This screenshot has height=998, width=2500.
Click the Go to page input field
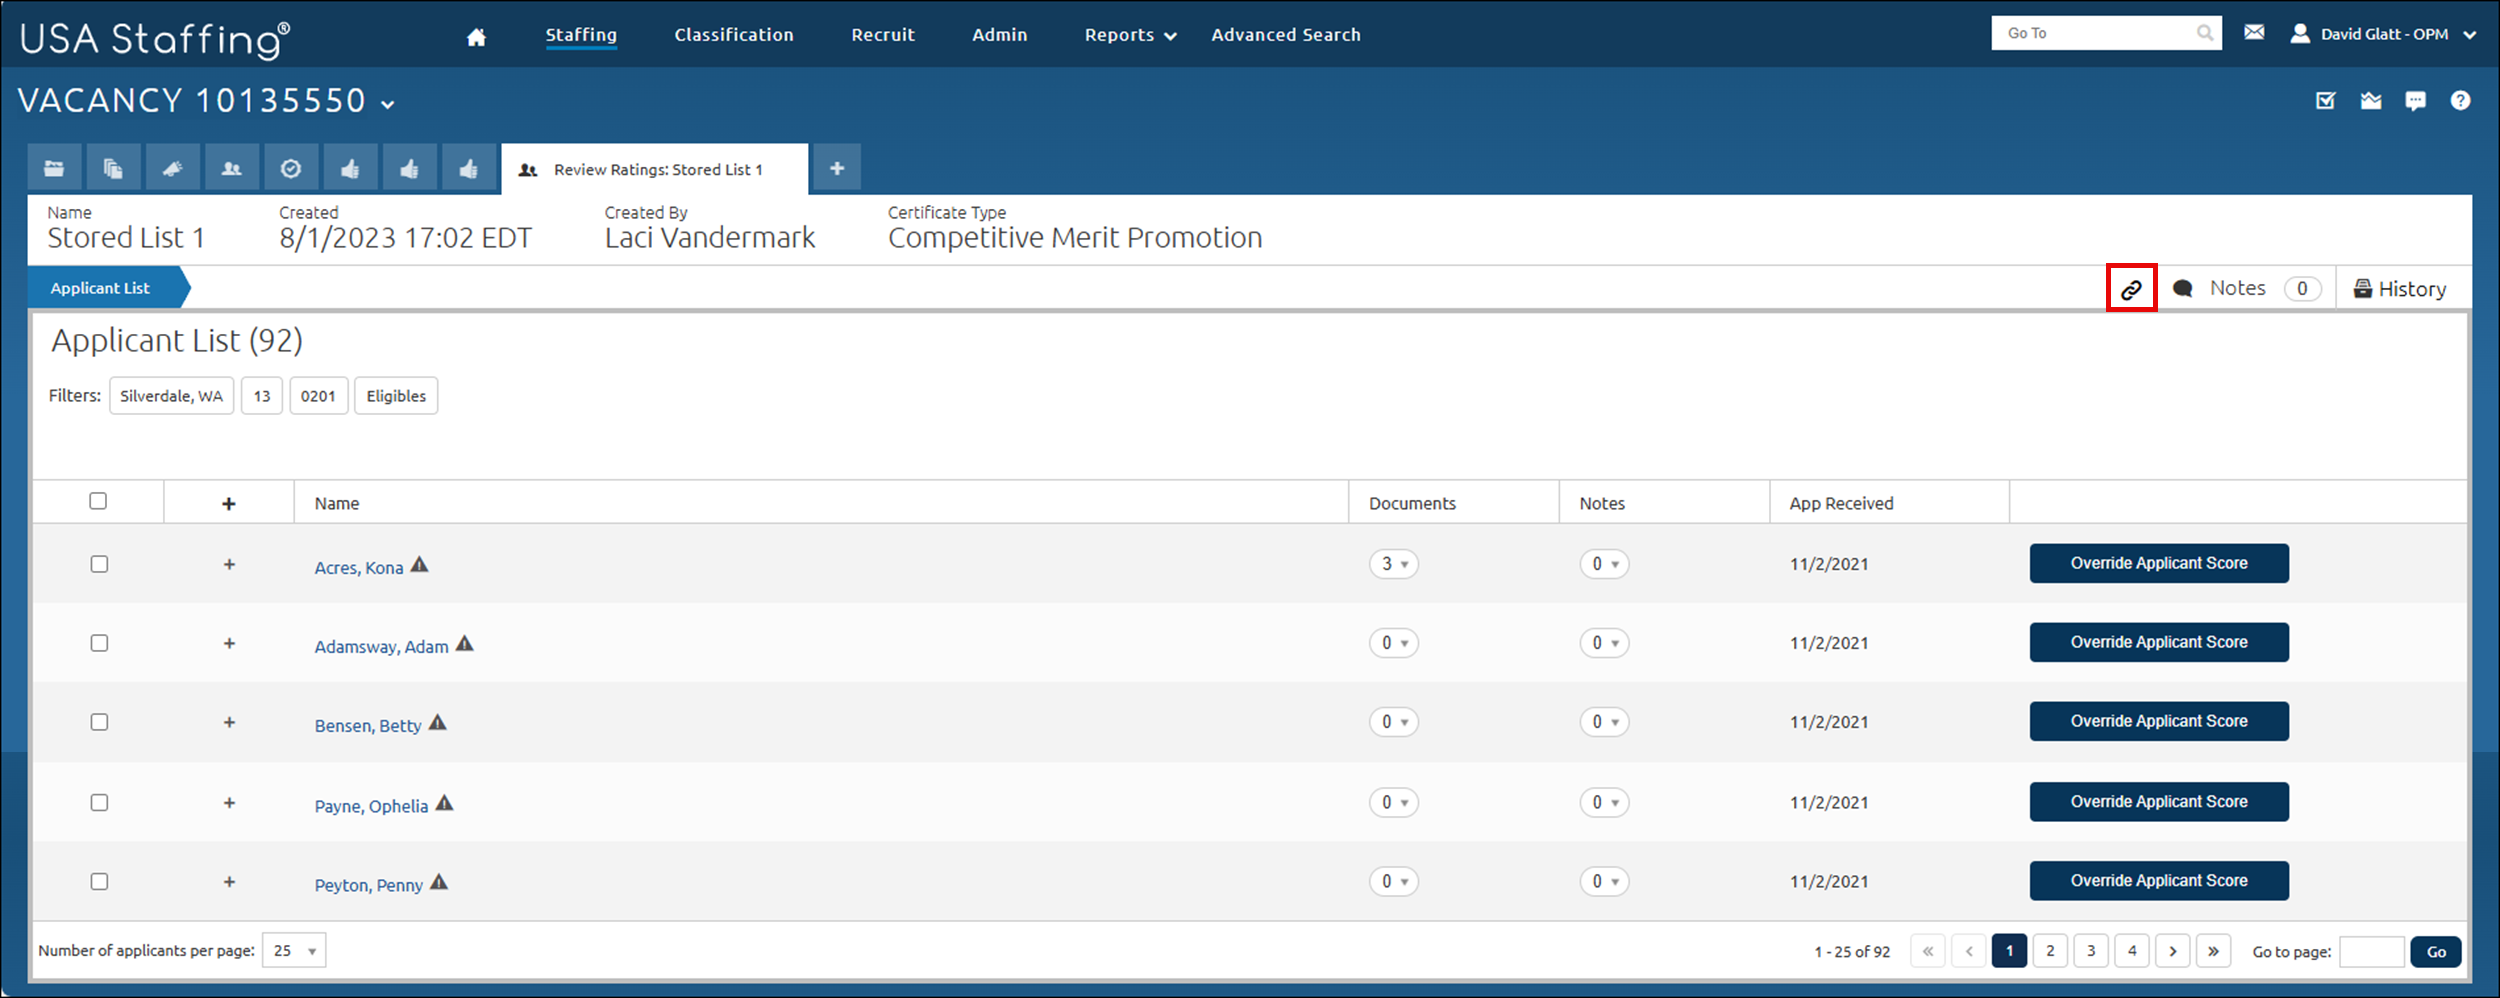(x=2372, y=951)
